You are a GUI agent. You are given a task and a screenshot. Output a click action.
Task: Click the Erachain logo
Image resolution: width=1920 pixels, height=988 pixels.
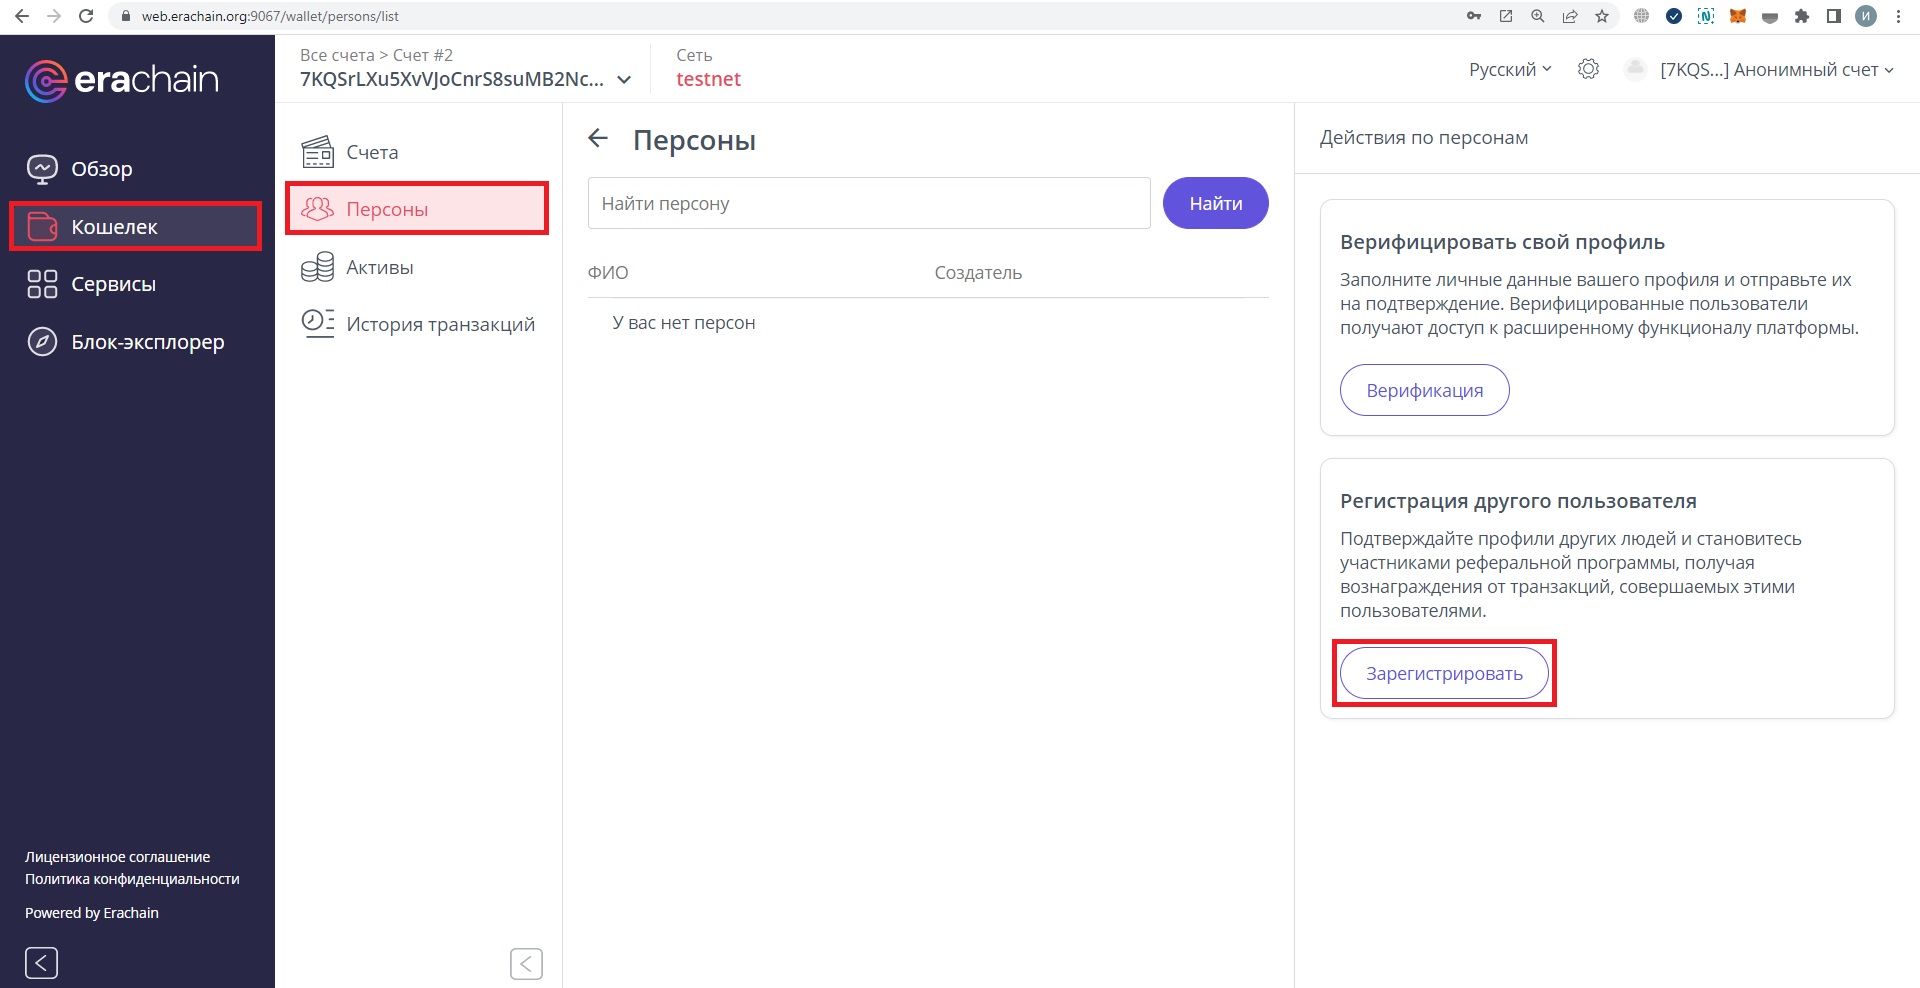point(121,80)
